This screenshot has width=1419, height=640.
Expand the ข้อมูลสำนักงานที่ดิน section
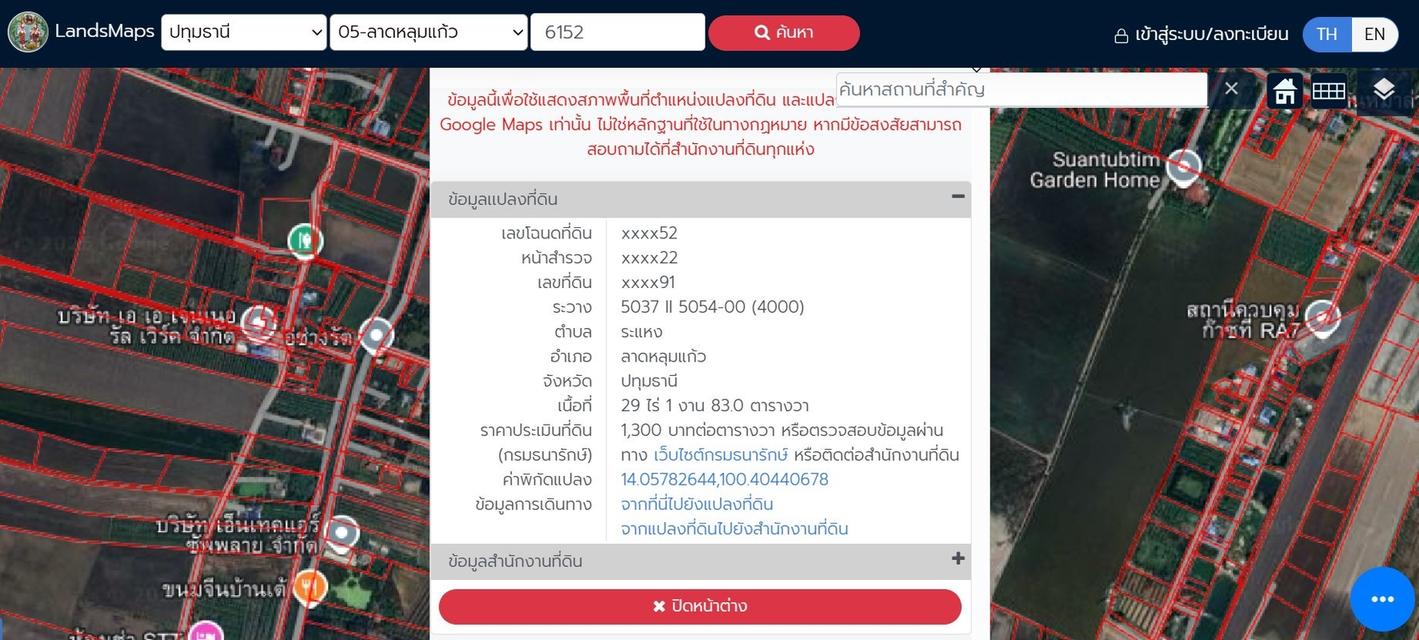click(957, 559)
